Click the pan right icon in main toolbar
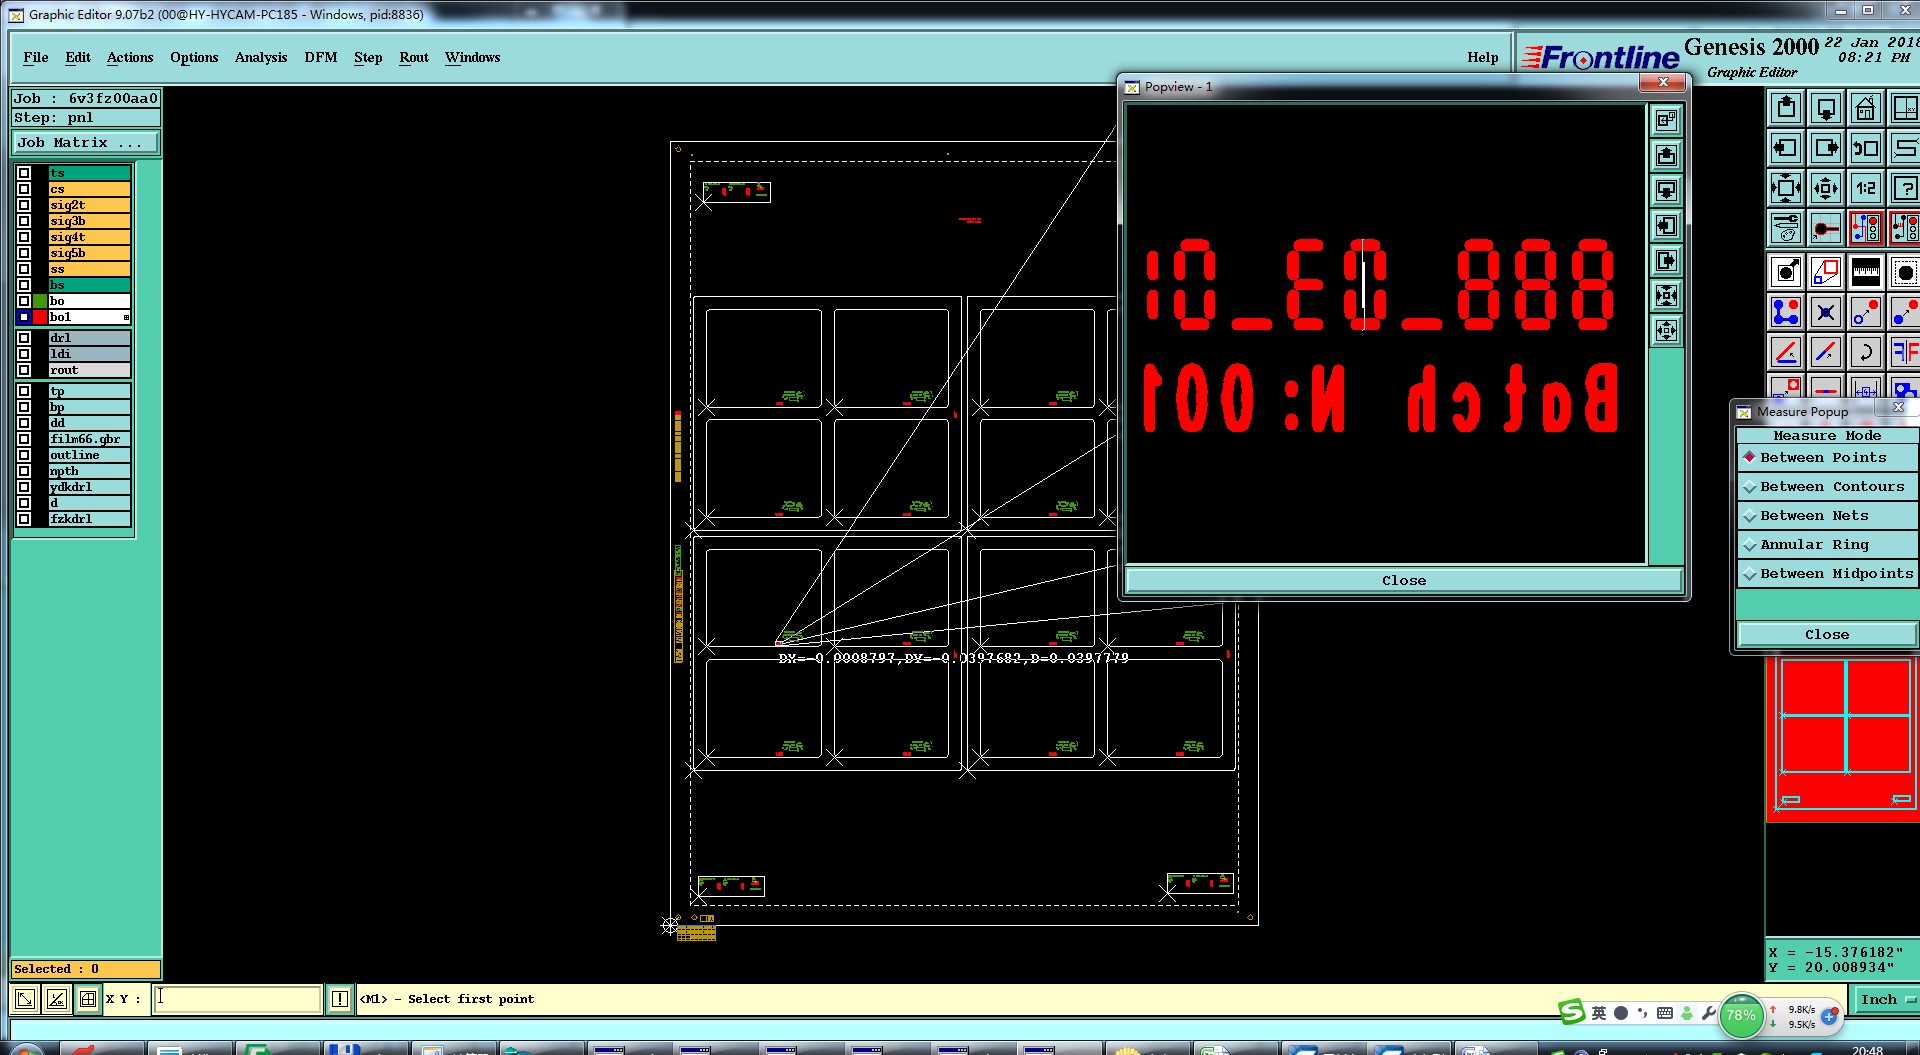This screenshot has height=1055, width=1920. pyautogui.click(x=1826, y=148)
